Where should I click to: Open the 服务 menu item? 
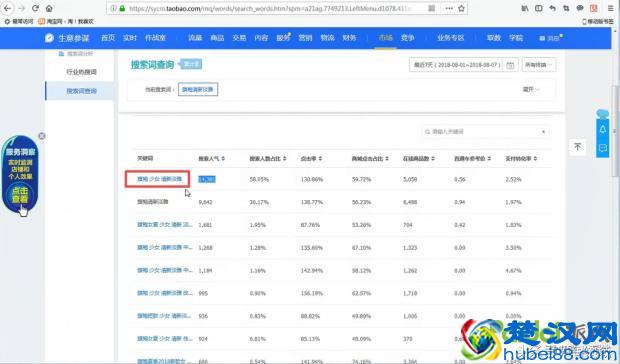283,38
